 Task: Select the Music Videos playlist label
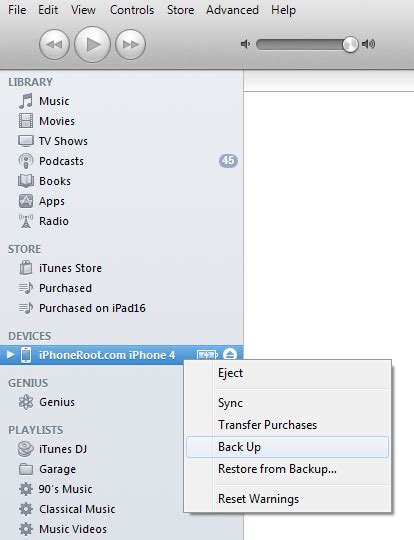point(73,529)
